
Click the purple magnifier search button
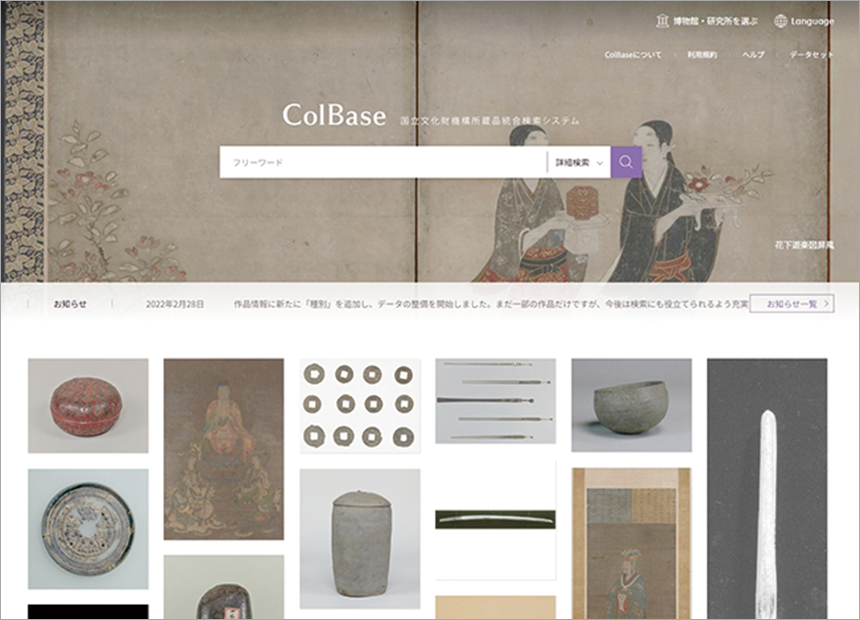tap(626, 162)
